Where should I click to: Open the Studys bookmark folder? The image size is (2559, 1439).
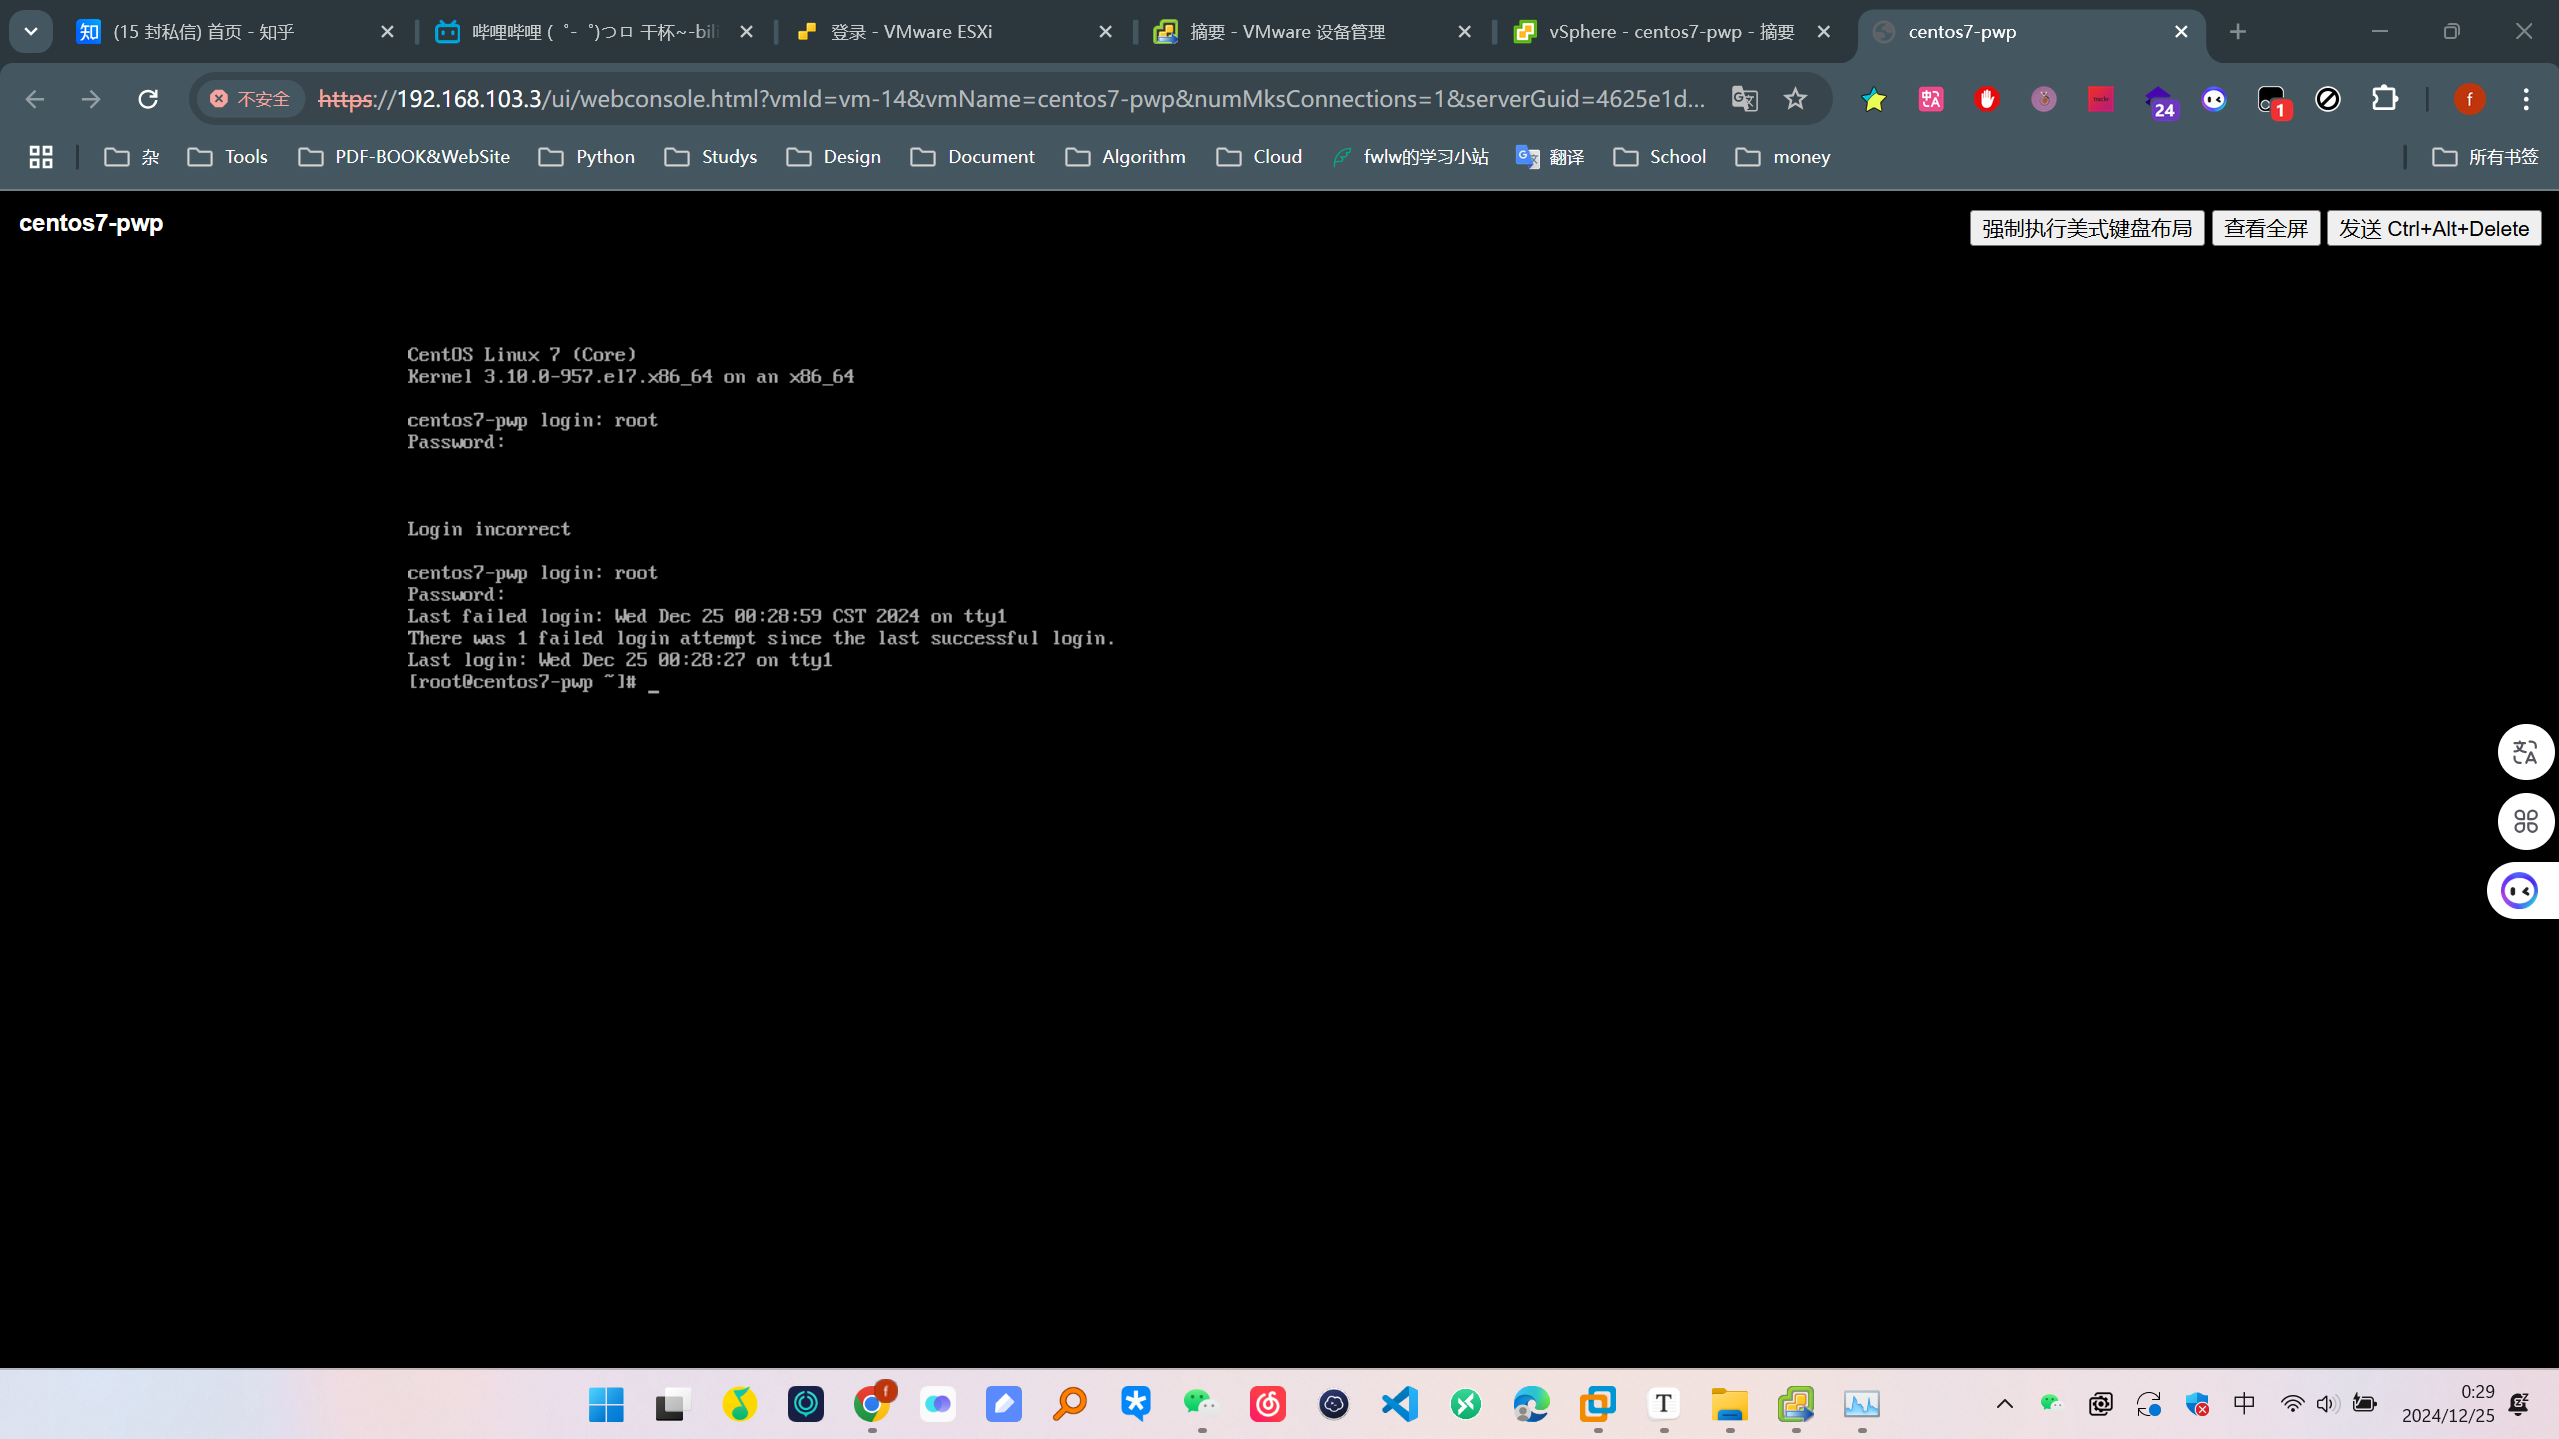(x=711, y=157)
